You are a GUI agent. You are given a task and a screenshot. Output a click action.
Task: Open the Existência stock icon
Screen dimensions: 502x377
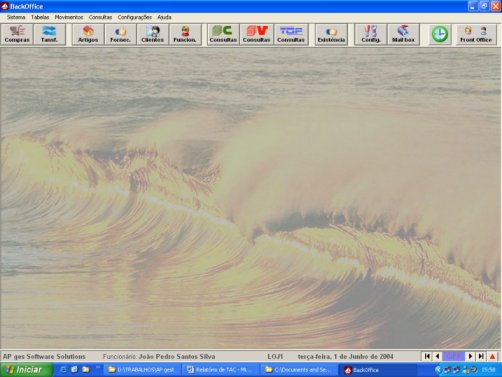[x=331, y=34]
